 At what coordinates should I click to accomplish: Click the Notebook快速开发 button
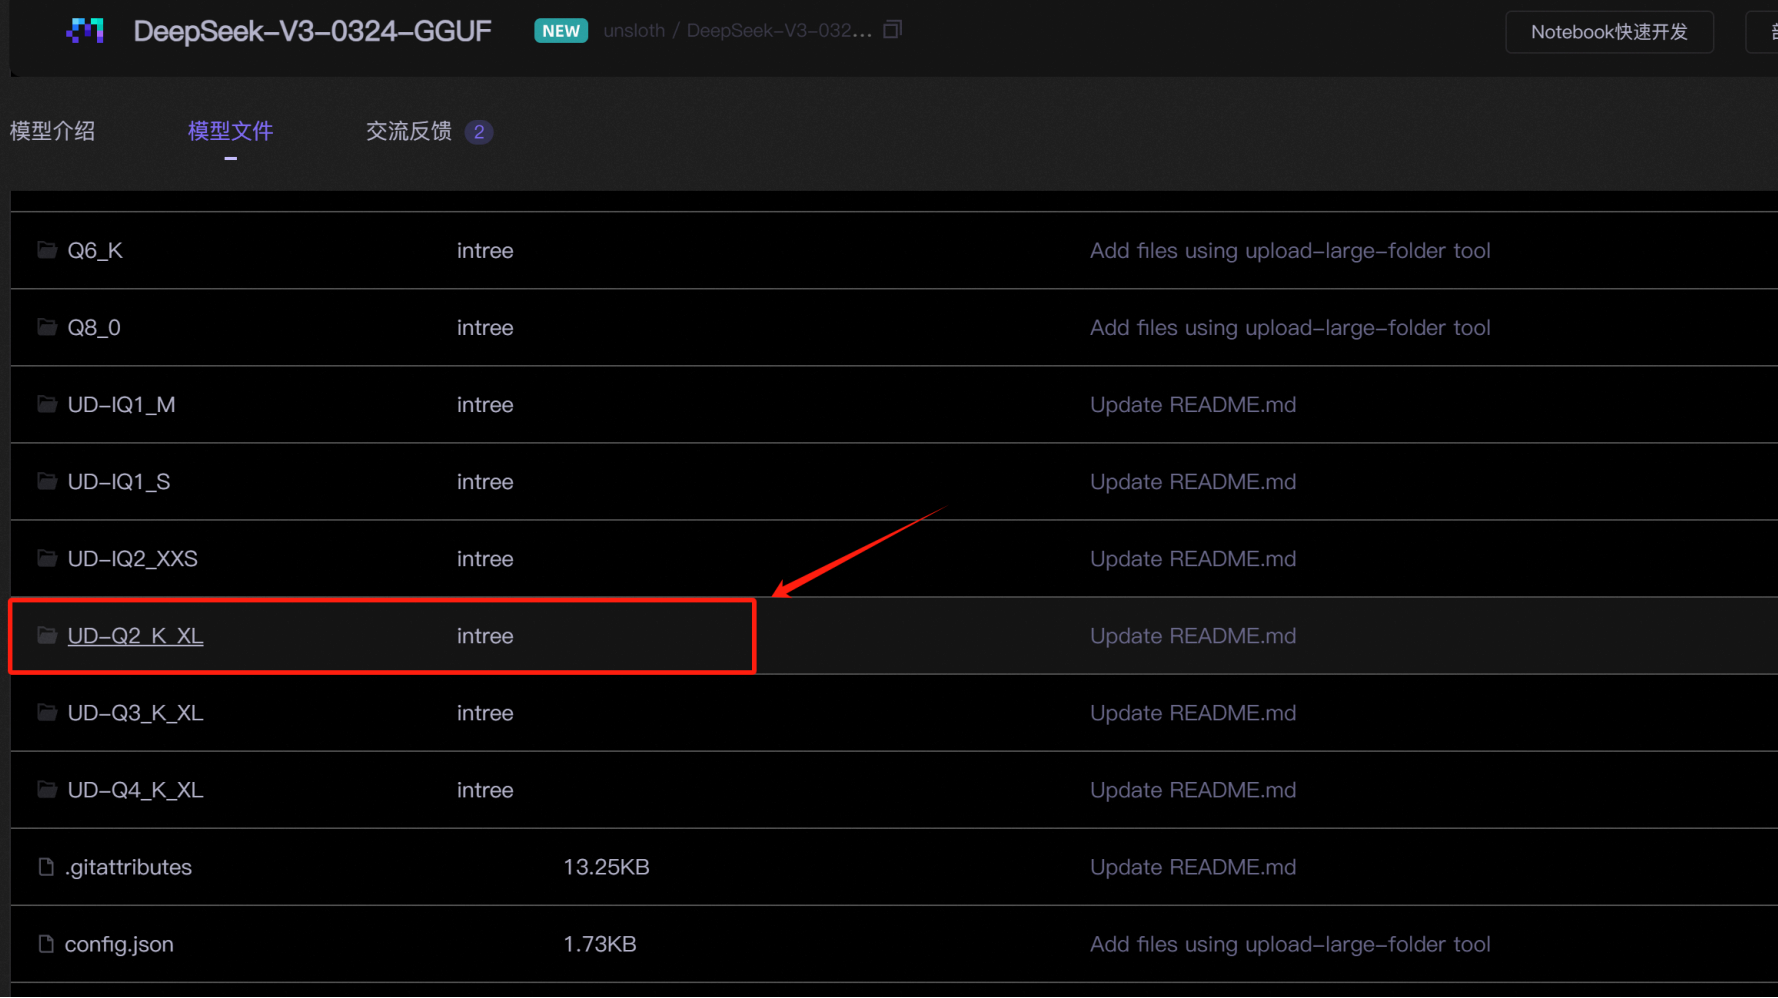tap(1609, 32)
